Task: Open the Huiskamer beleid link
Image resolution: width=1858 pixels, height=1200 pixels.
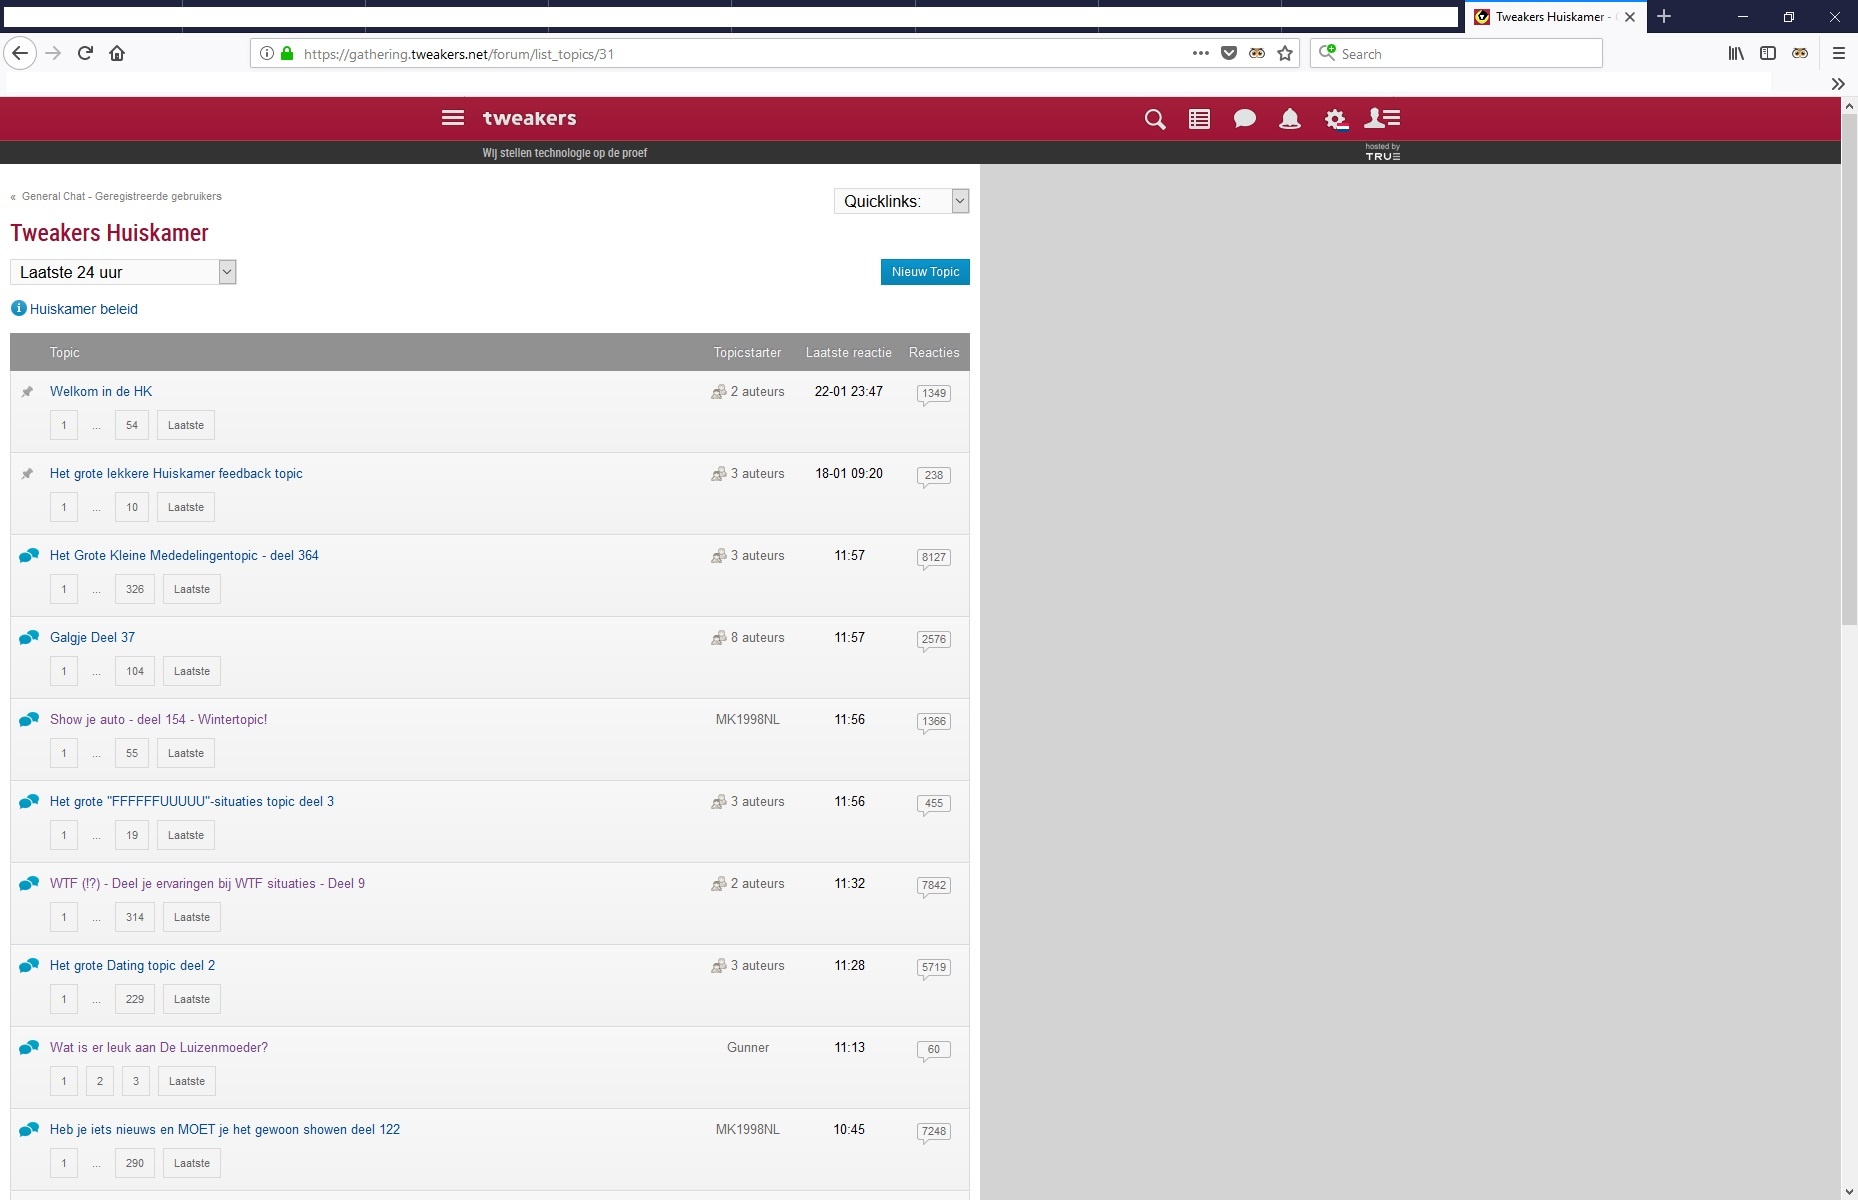Action: tap(84, 309)
